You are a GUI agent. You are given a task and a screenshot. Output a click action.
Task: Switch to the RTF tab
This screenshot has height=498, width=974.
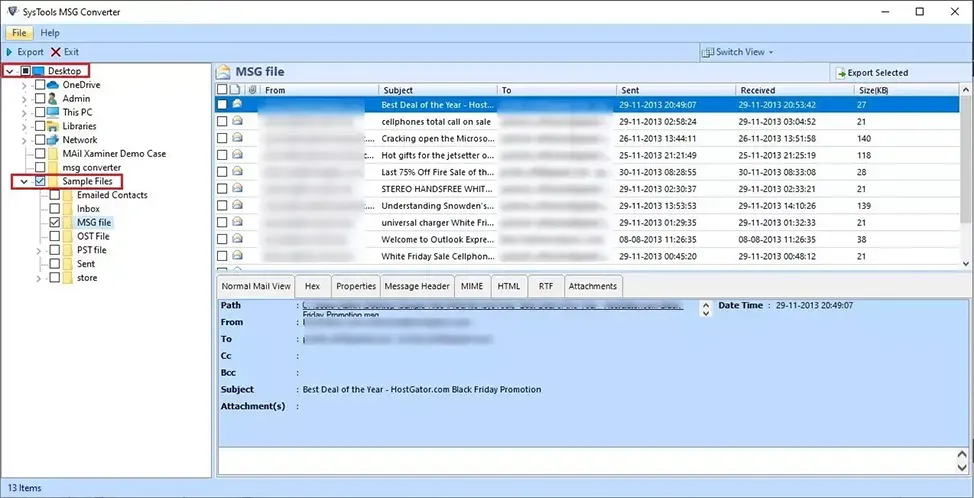tap(546, 286)
